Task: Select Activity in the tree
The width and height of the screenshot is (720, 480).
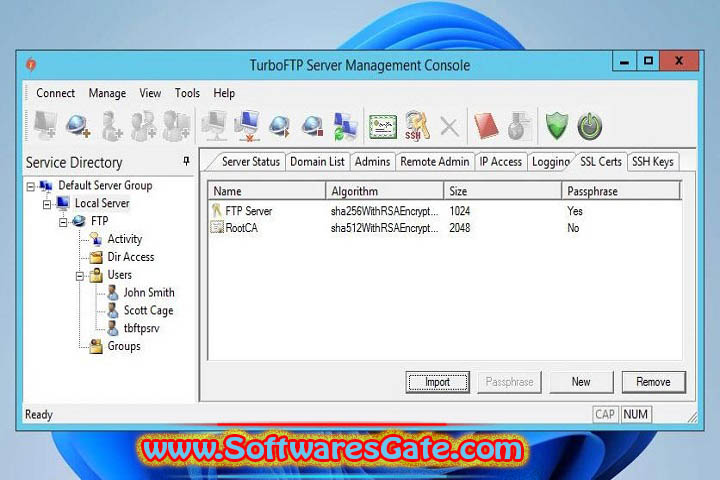Action: [x=124, y=239]
